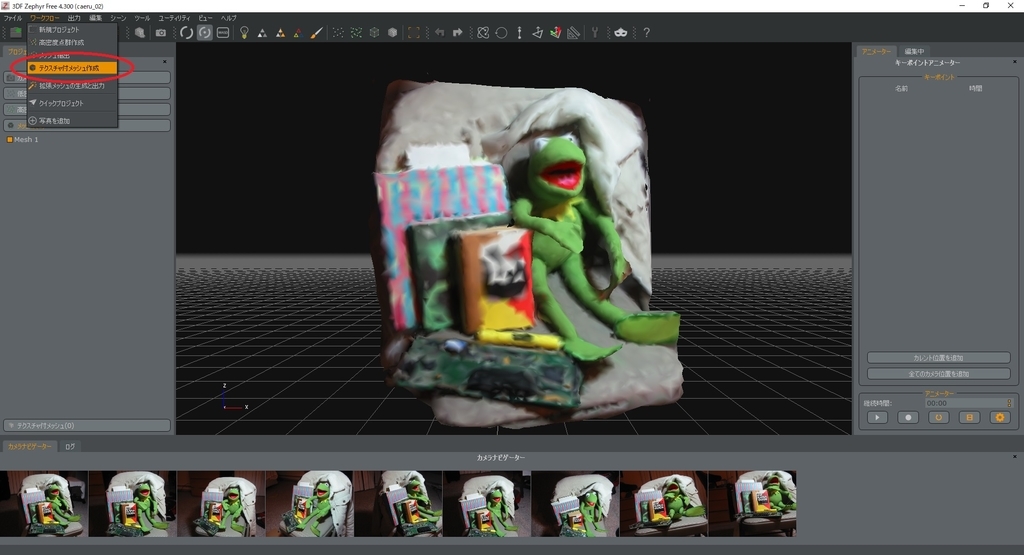Close the キーポイントアニメーター panel

tap(1014, 62)
